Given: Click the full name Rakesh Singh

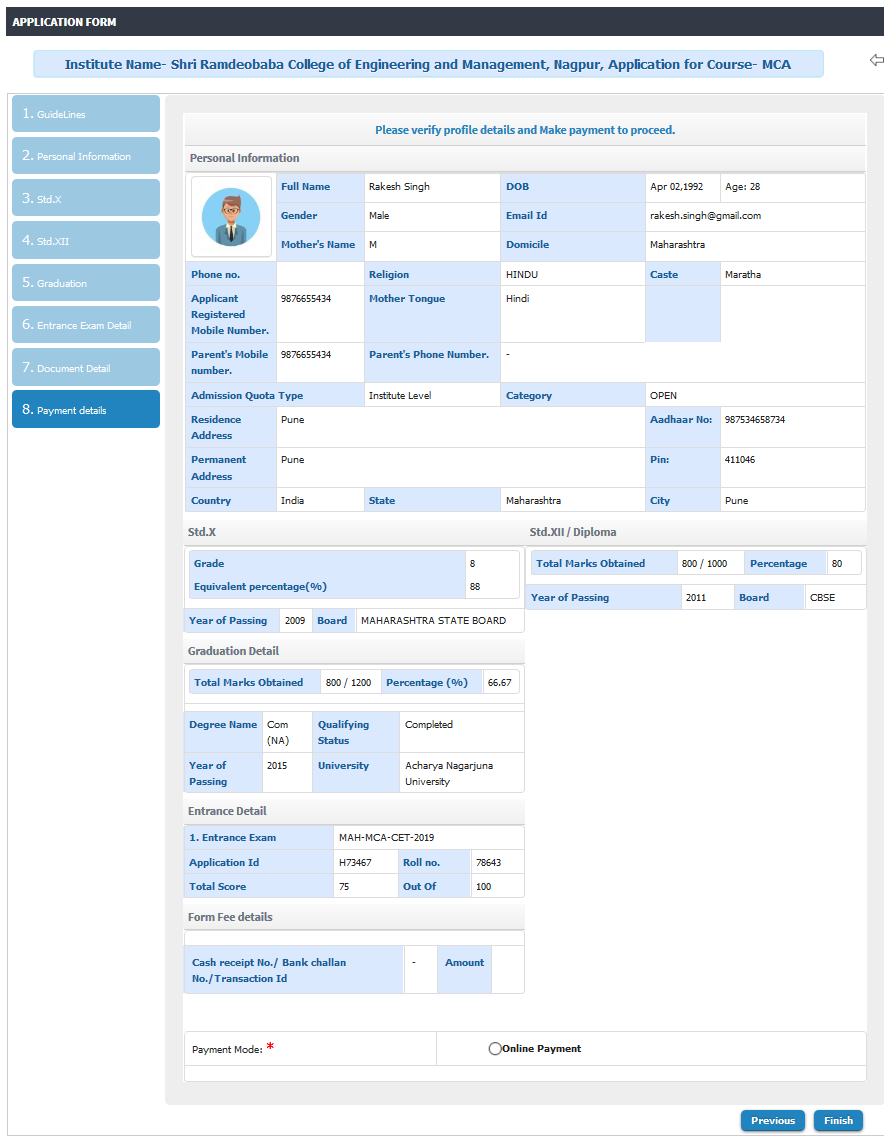Looking at the screenshot, I should click(x=399, y=186).
